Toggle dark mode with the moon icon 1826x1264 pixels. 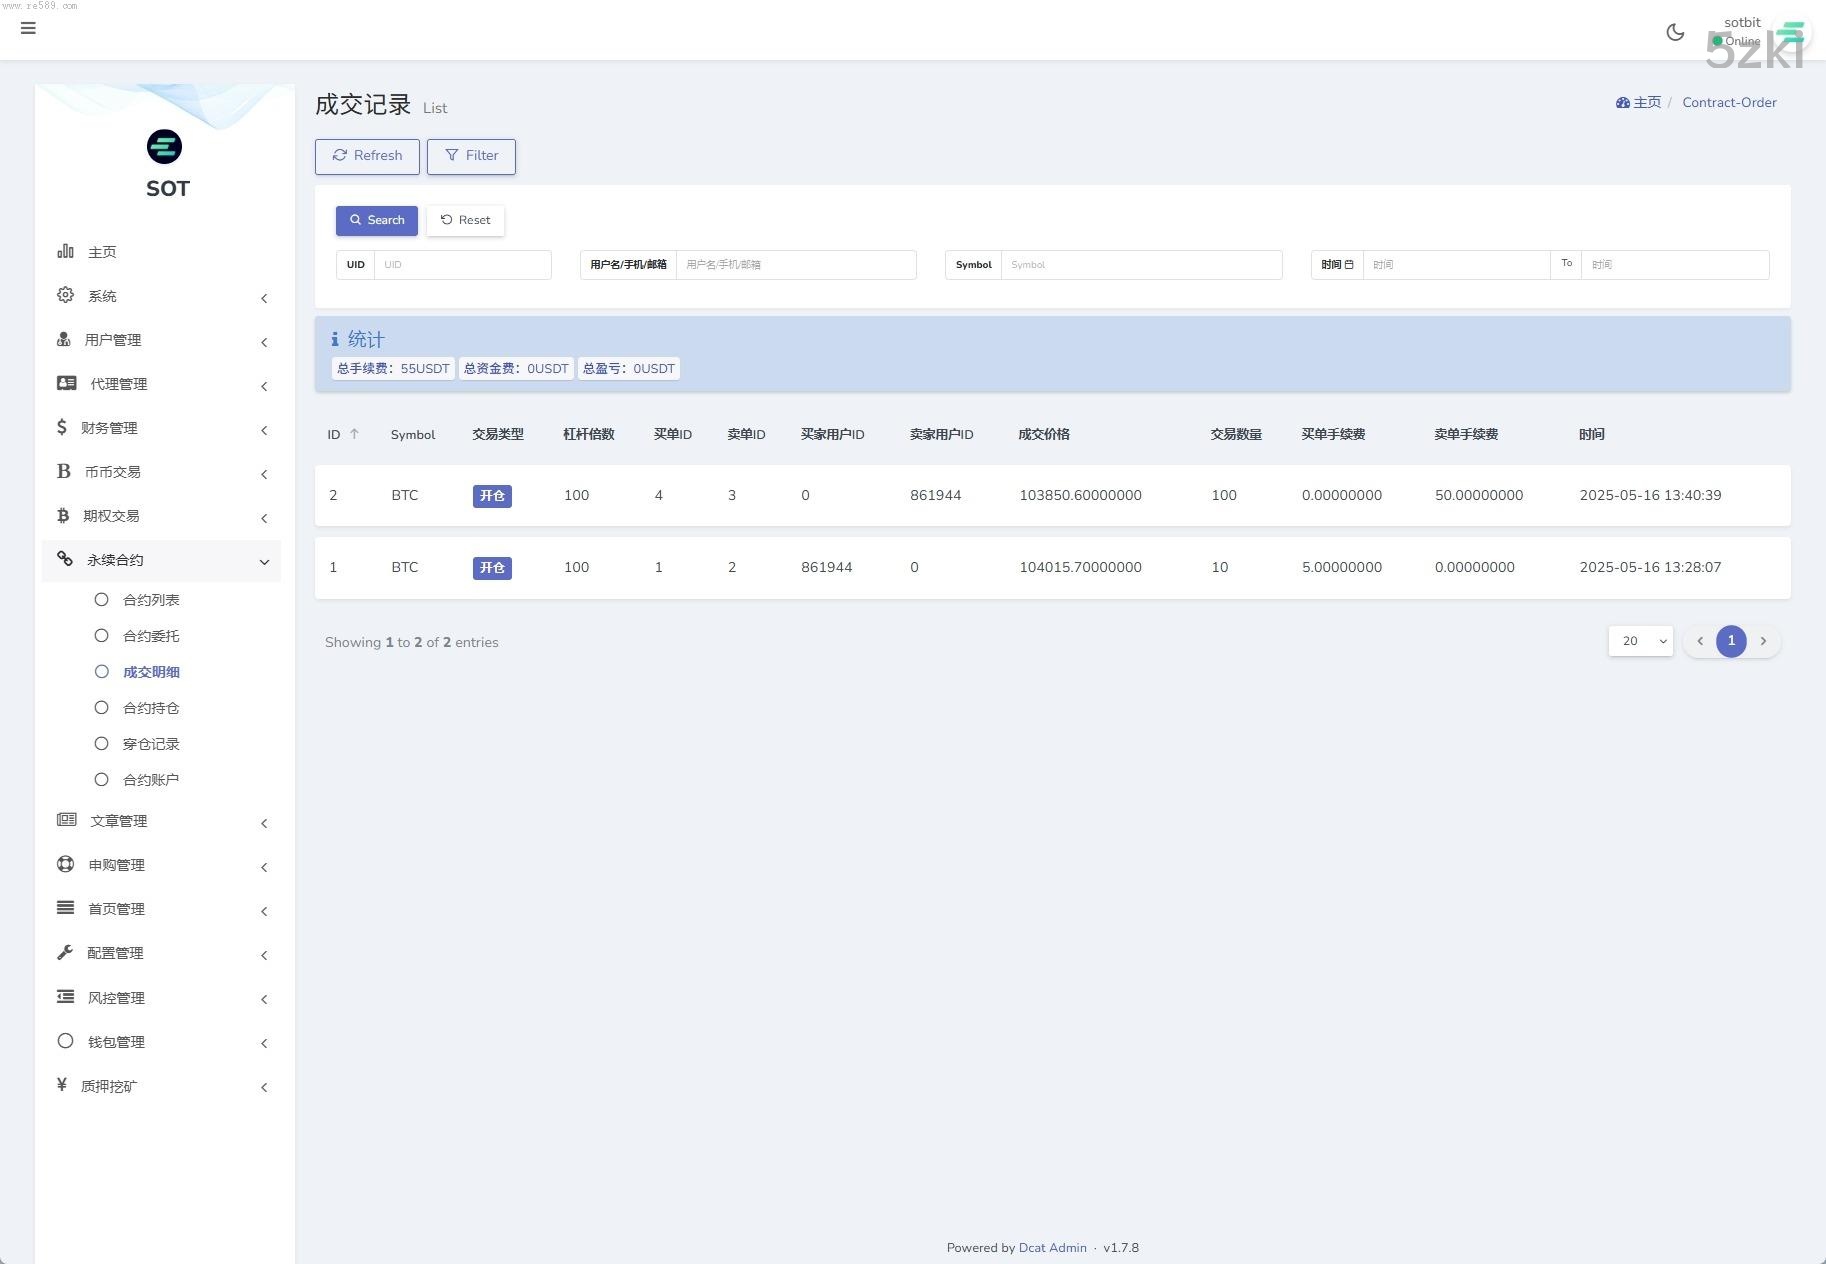[x=1675, y=32]
